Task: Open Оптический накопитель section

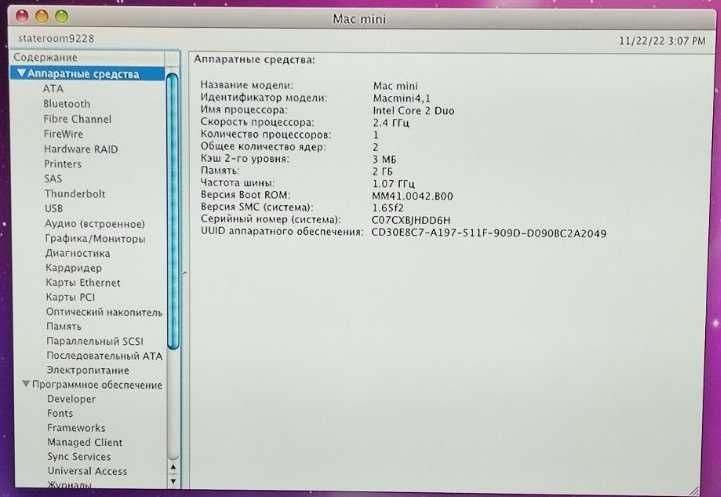Action: point(104,312)
